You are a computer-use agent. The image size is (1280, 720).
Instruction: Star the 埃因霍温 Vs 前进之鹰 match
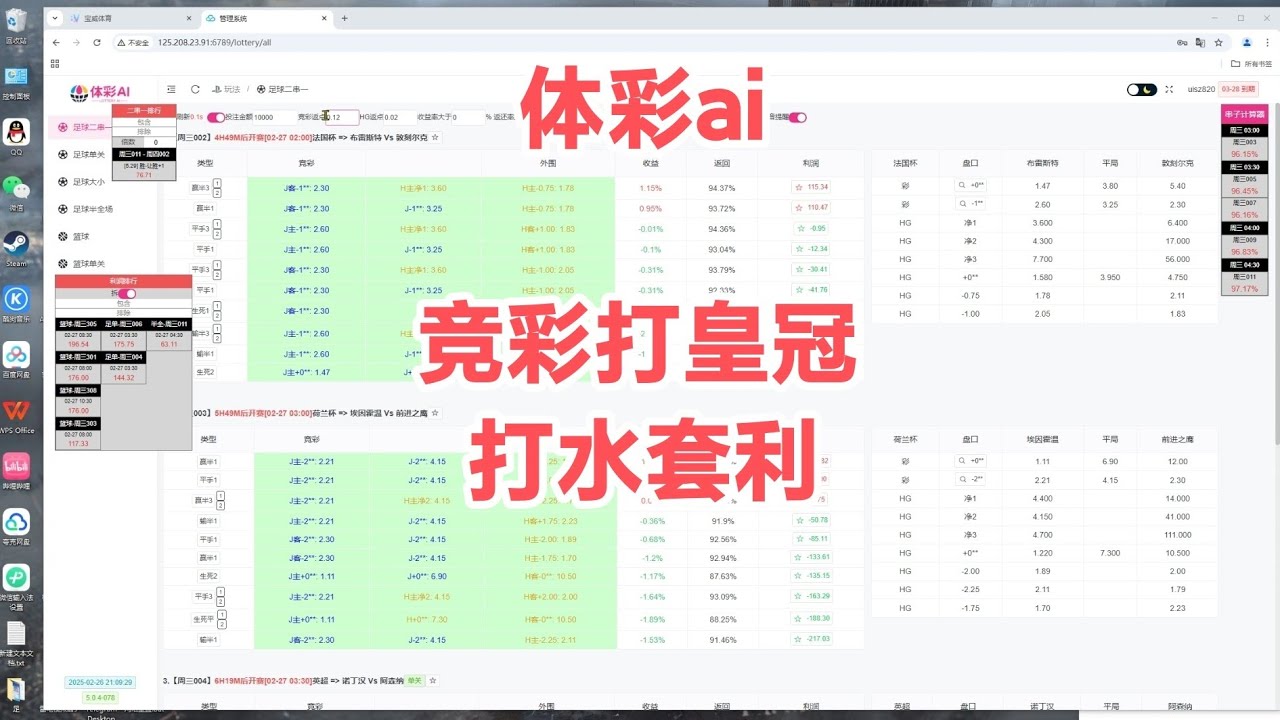(435, 413)
